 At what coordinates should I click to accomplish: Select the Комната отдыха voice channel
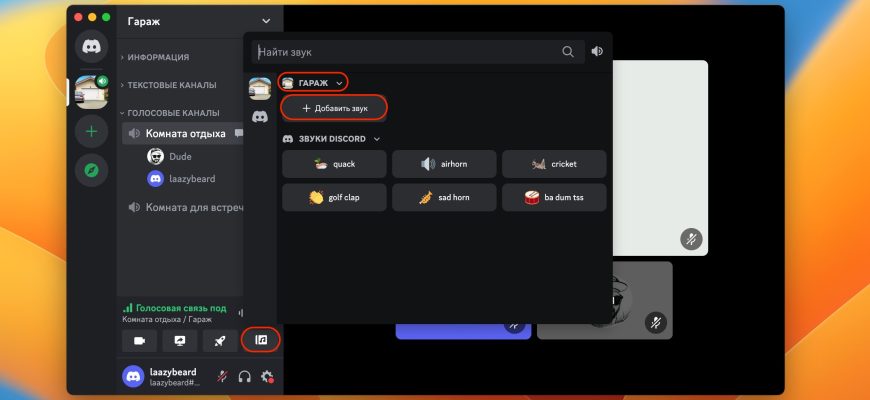point(185,134)
